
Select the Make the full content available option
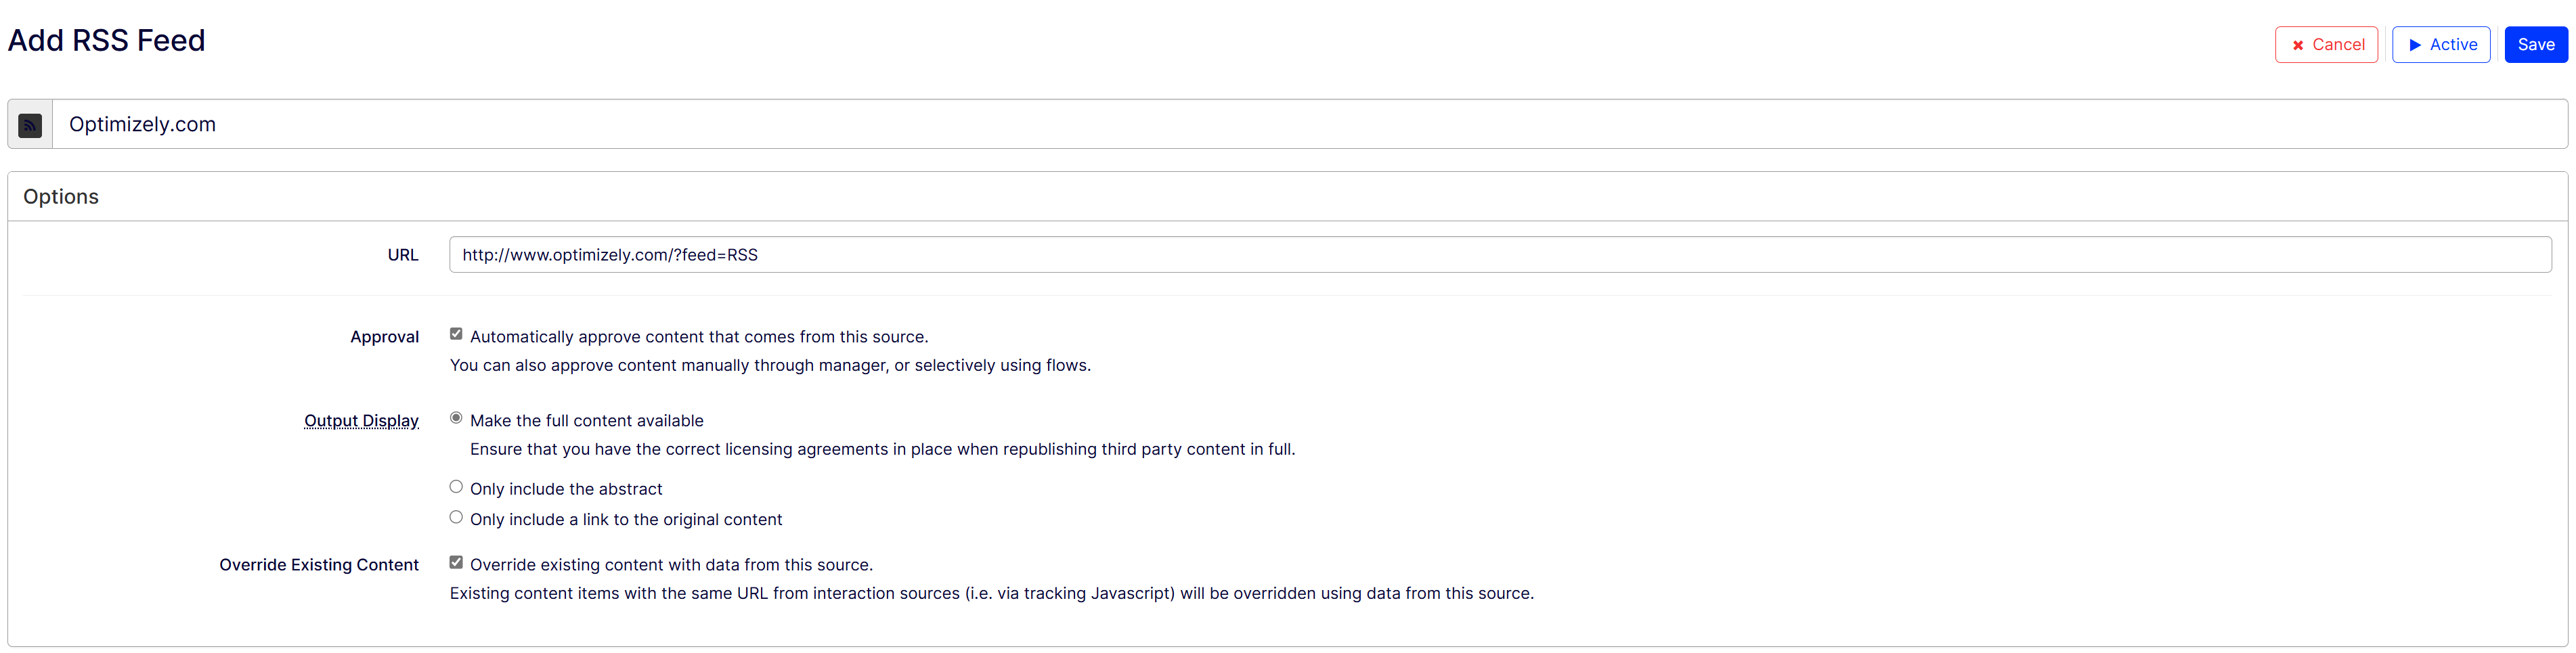456,418
